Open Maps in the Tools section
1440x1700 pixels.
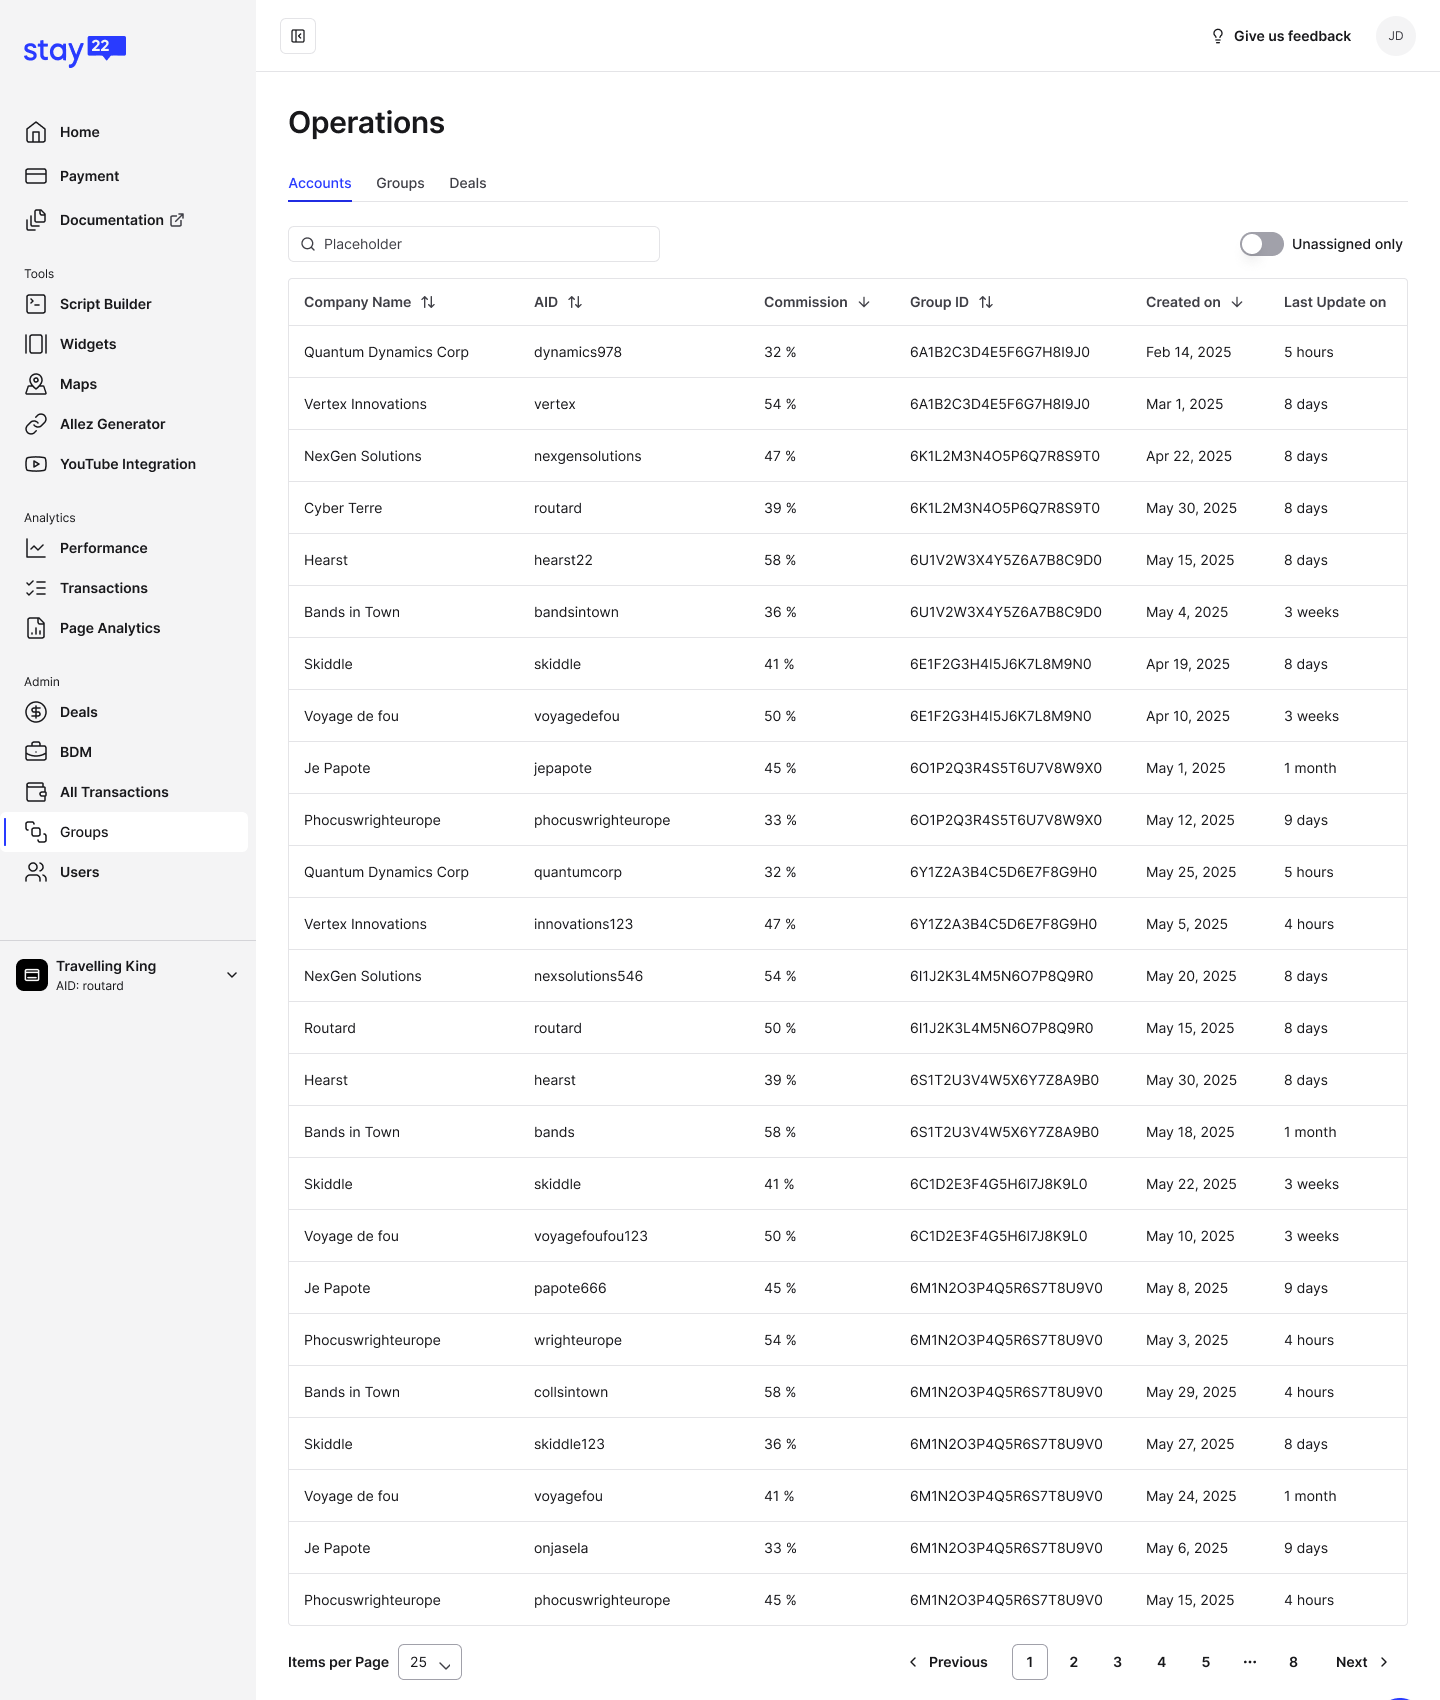[78, 384]
